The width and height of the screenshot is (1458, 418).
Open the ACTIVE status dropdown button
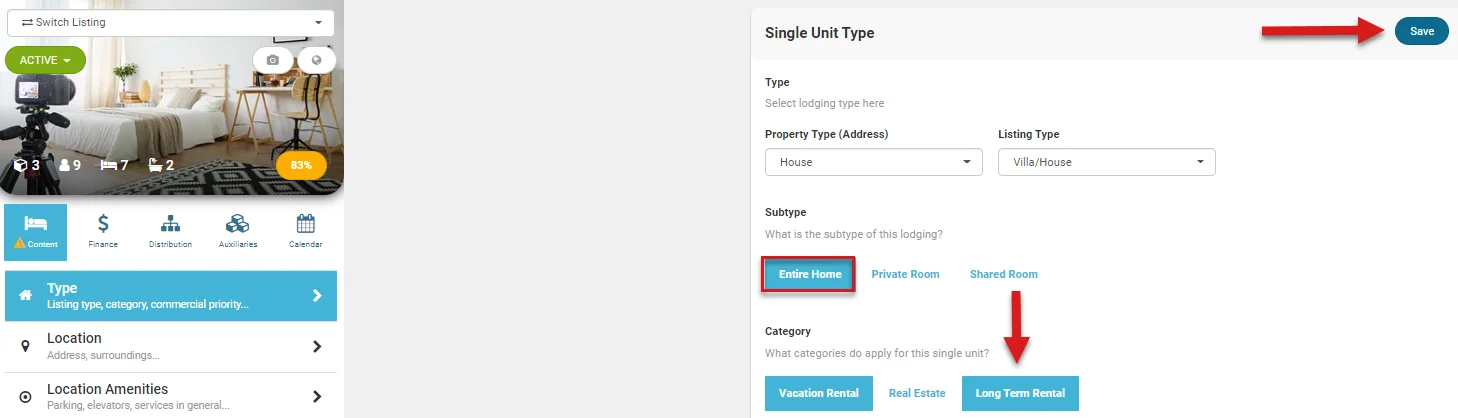pyautogui.click(x=45, y=60)
